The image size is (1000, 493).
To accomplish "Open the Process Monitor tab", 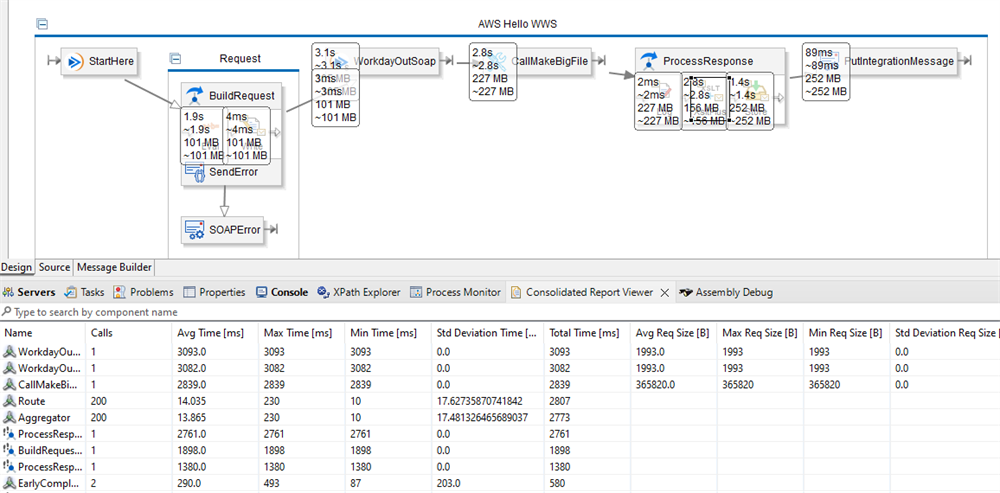I will (455, 292).
